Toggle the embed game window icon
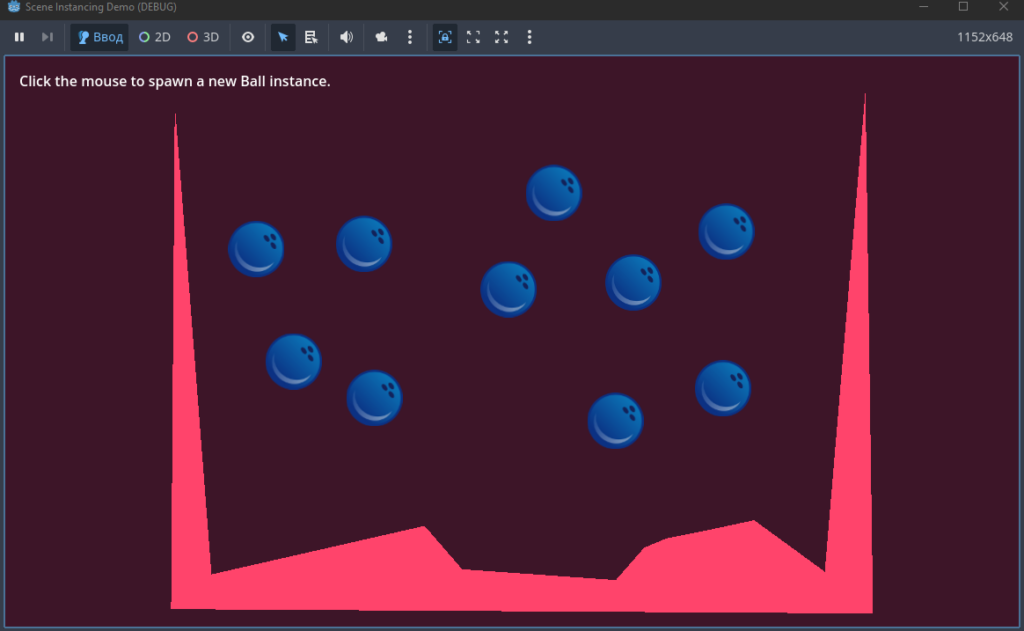 (x=445, y=37)
